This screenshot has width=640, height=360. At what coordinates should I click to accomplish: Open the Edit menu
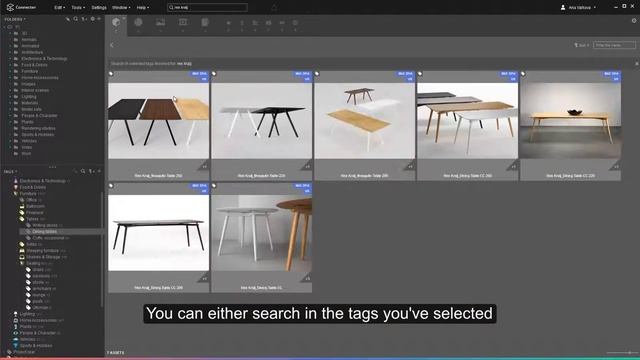coord(60,7)
